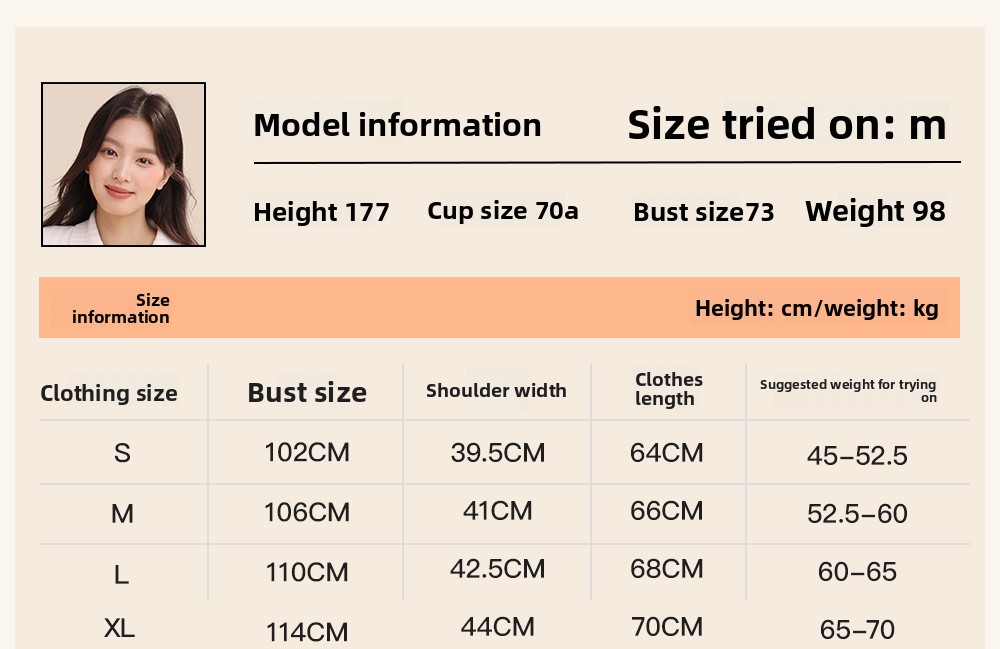Click the Suggested weight for trying on header
The image size is (1000, 649).
click(848, 390)
